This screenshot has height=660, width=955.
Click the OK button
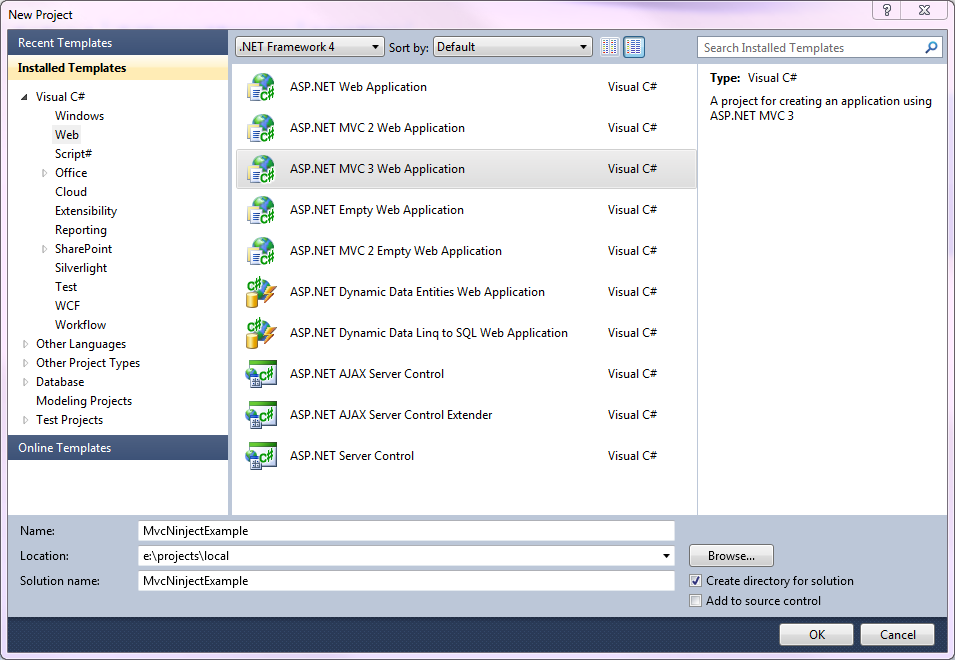[x=816, y=634]
